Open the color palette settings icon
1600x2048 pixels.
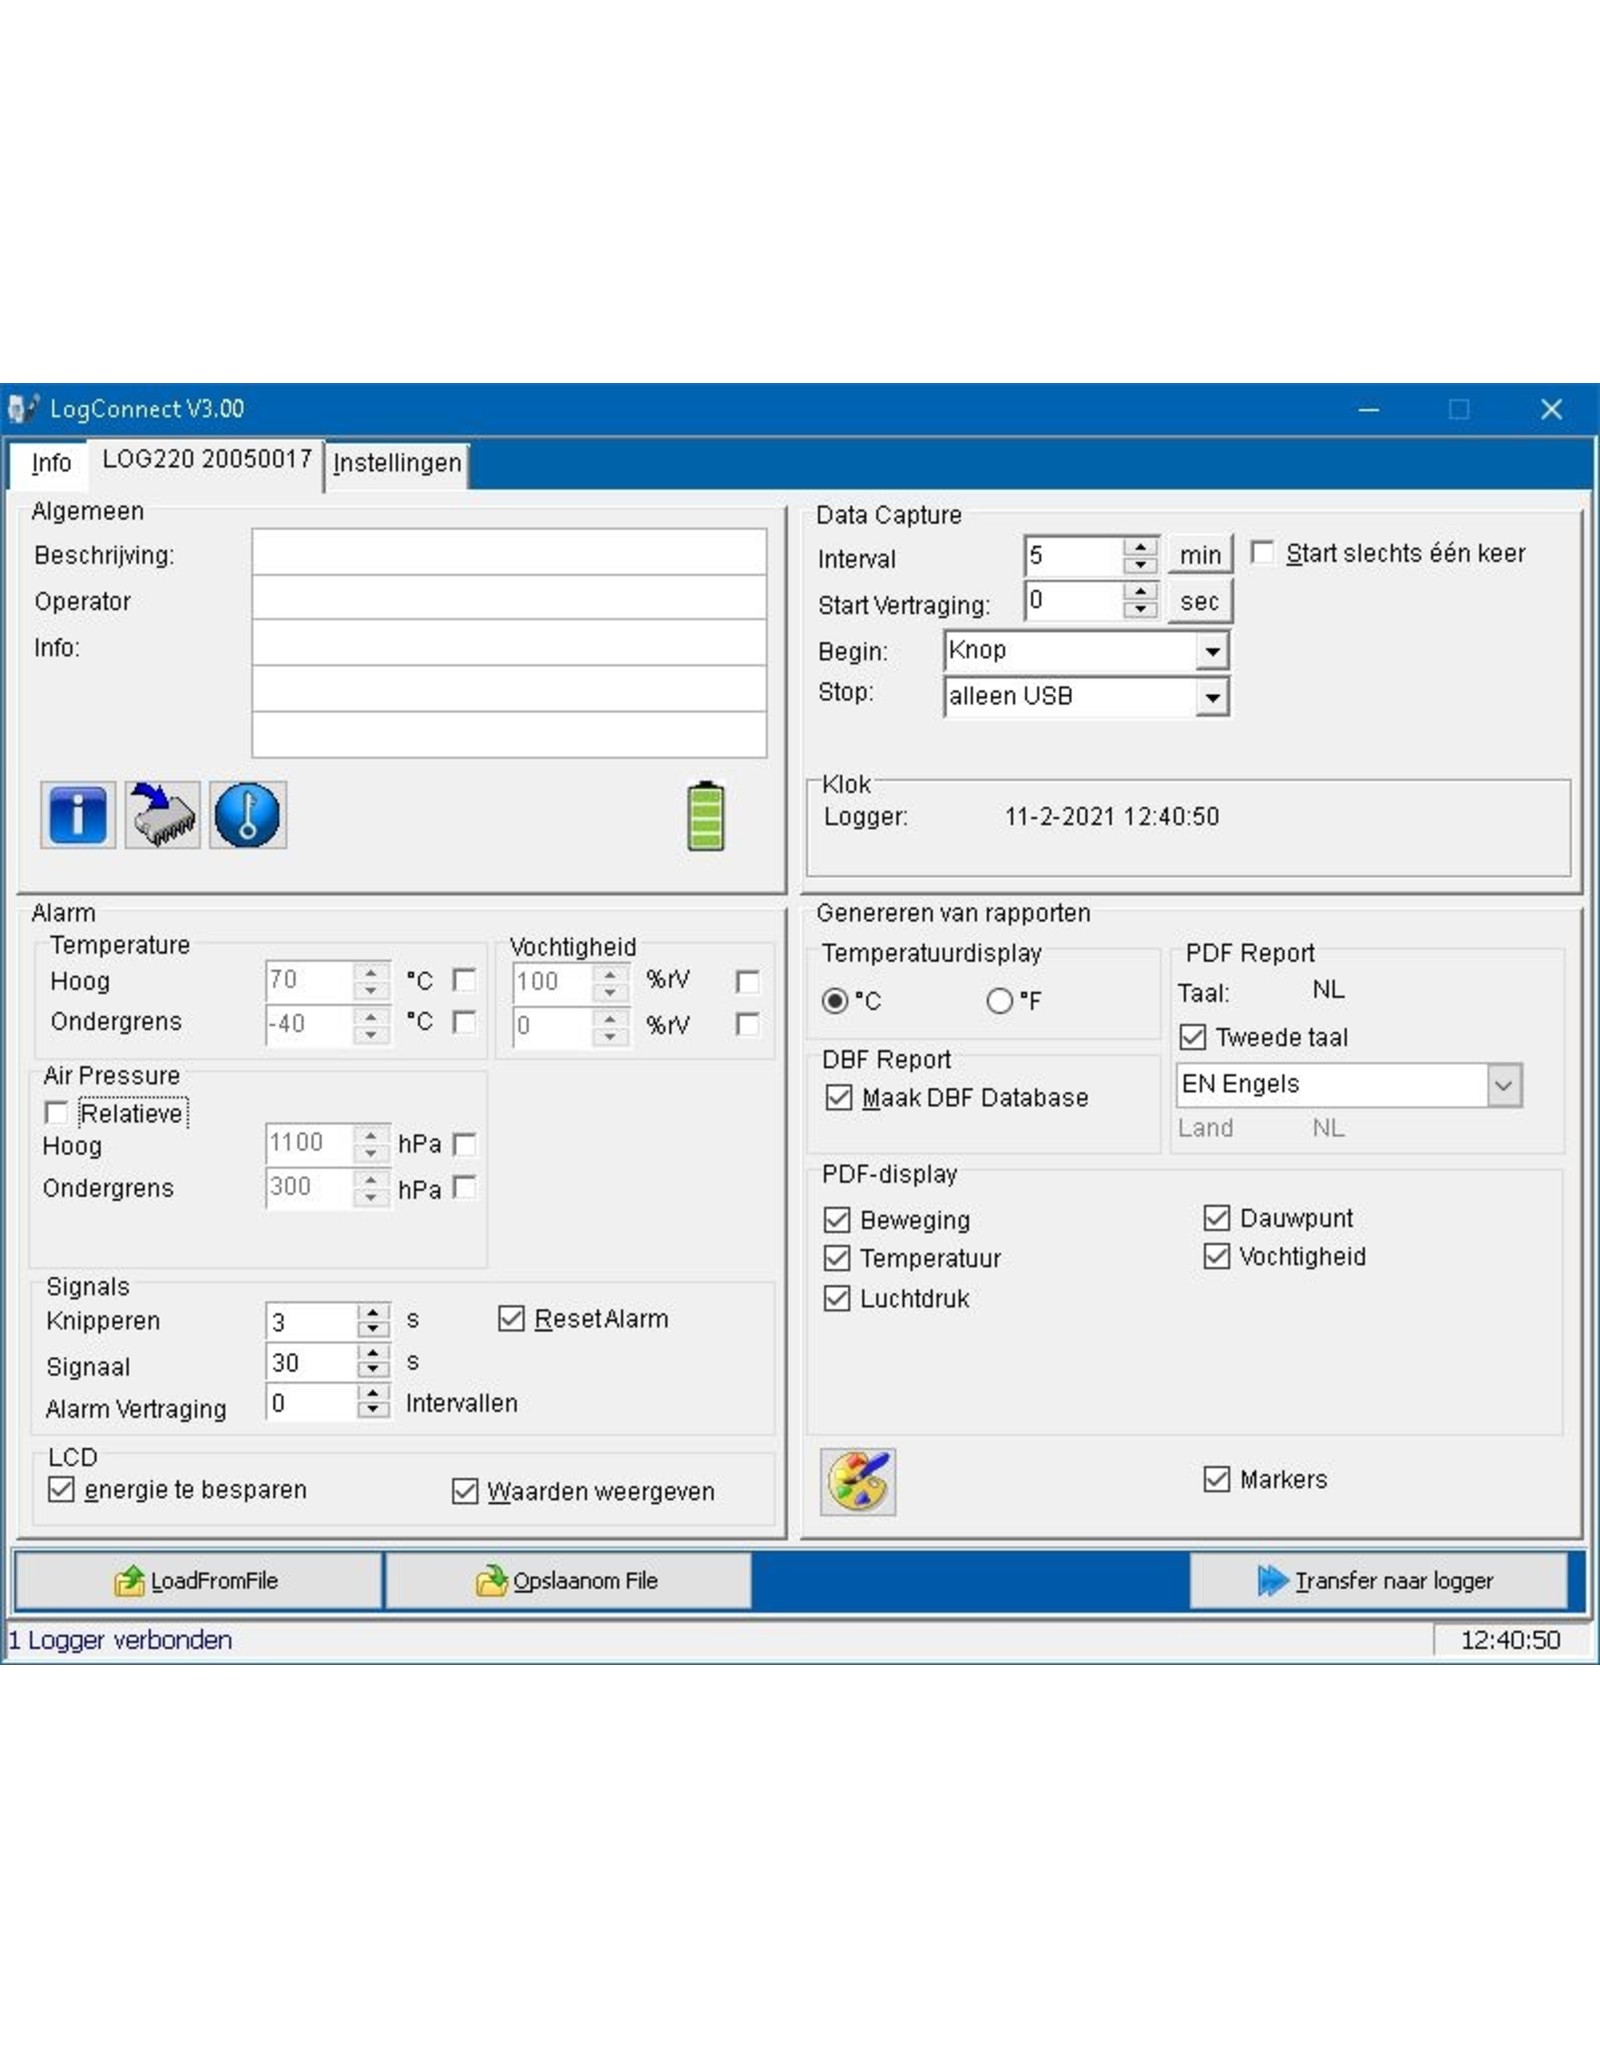click(x=858, y=1481)
